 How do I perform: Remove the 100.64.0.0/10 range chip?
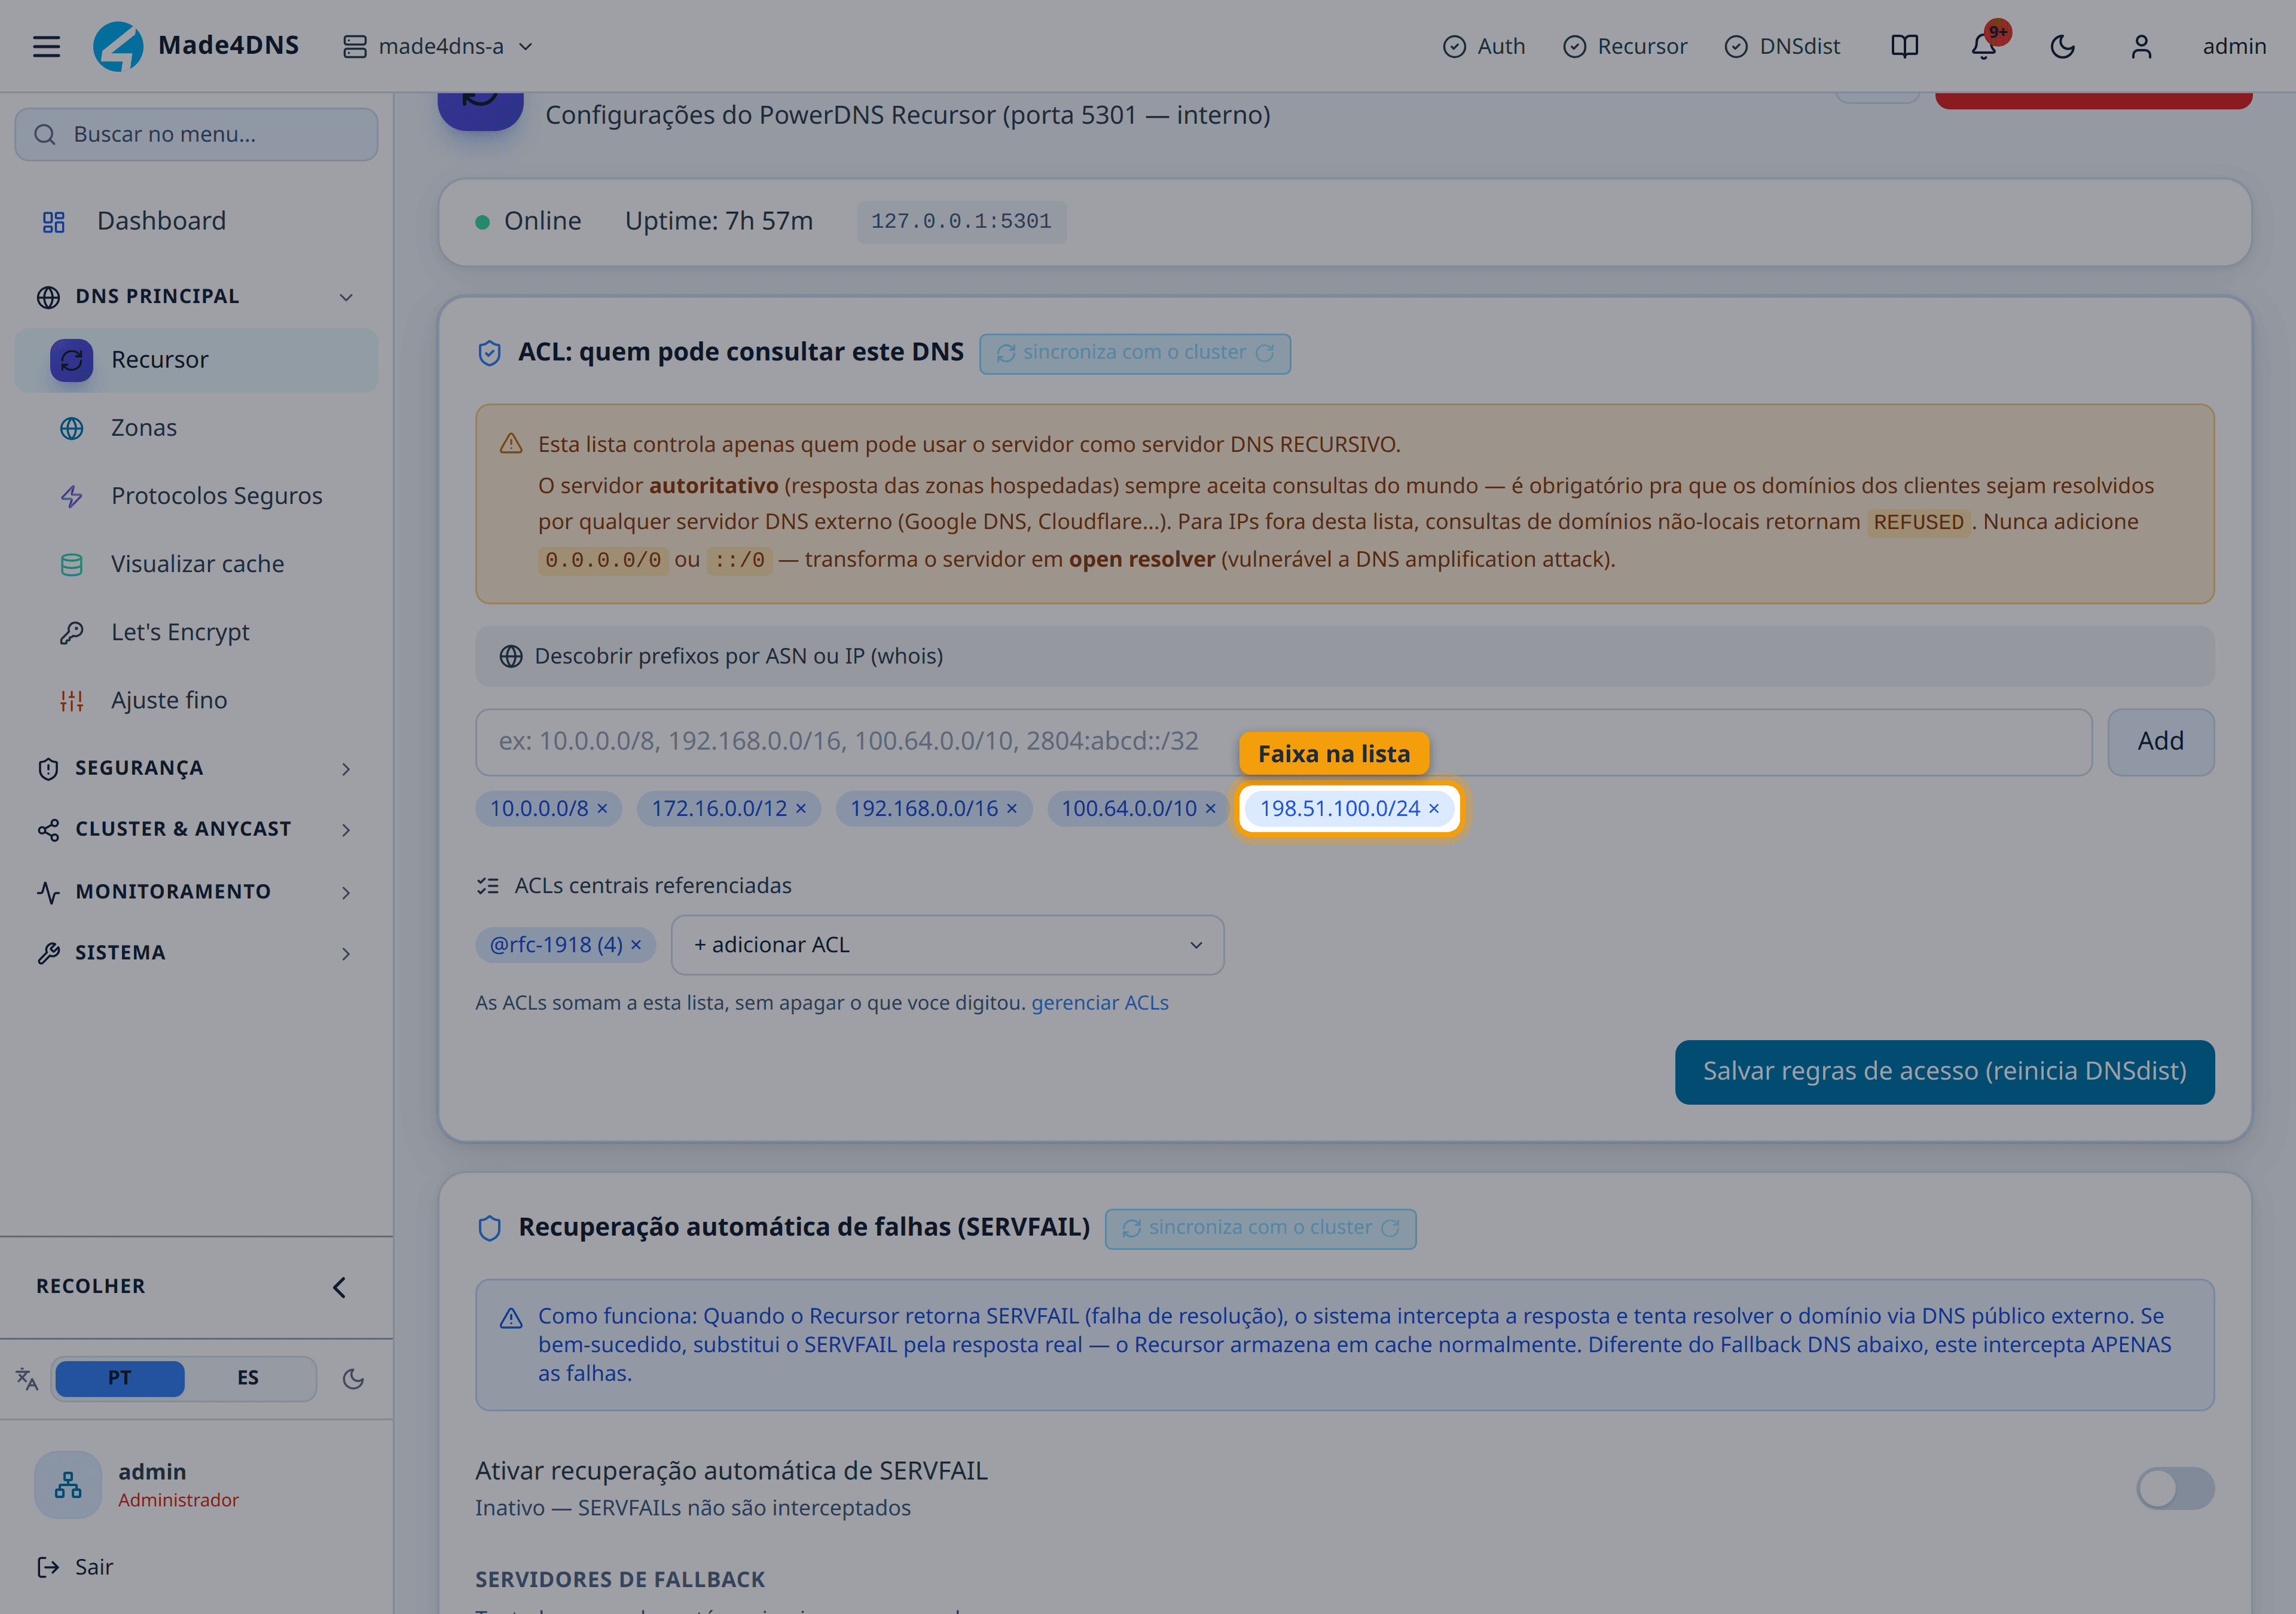tap(1210, 808)
